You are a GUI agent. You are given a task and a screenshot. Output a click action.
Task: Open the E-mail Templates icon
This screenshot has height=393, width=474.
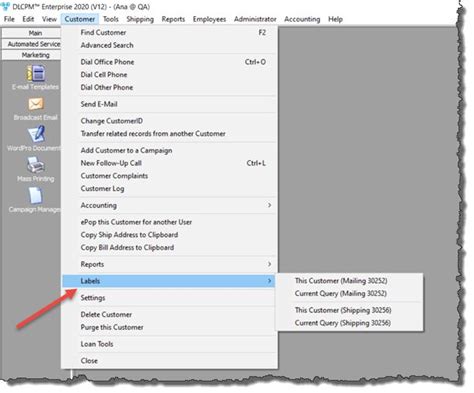(36, 73)
